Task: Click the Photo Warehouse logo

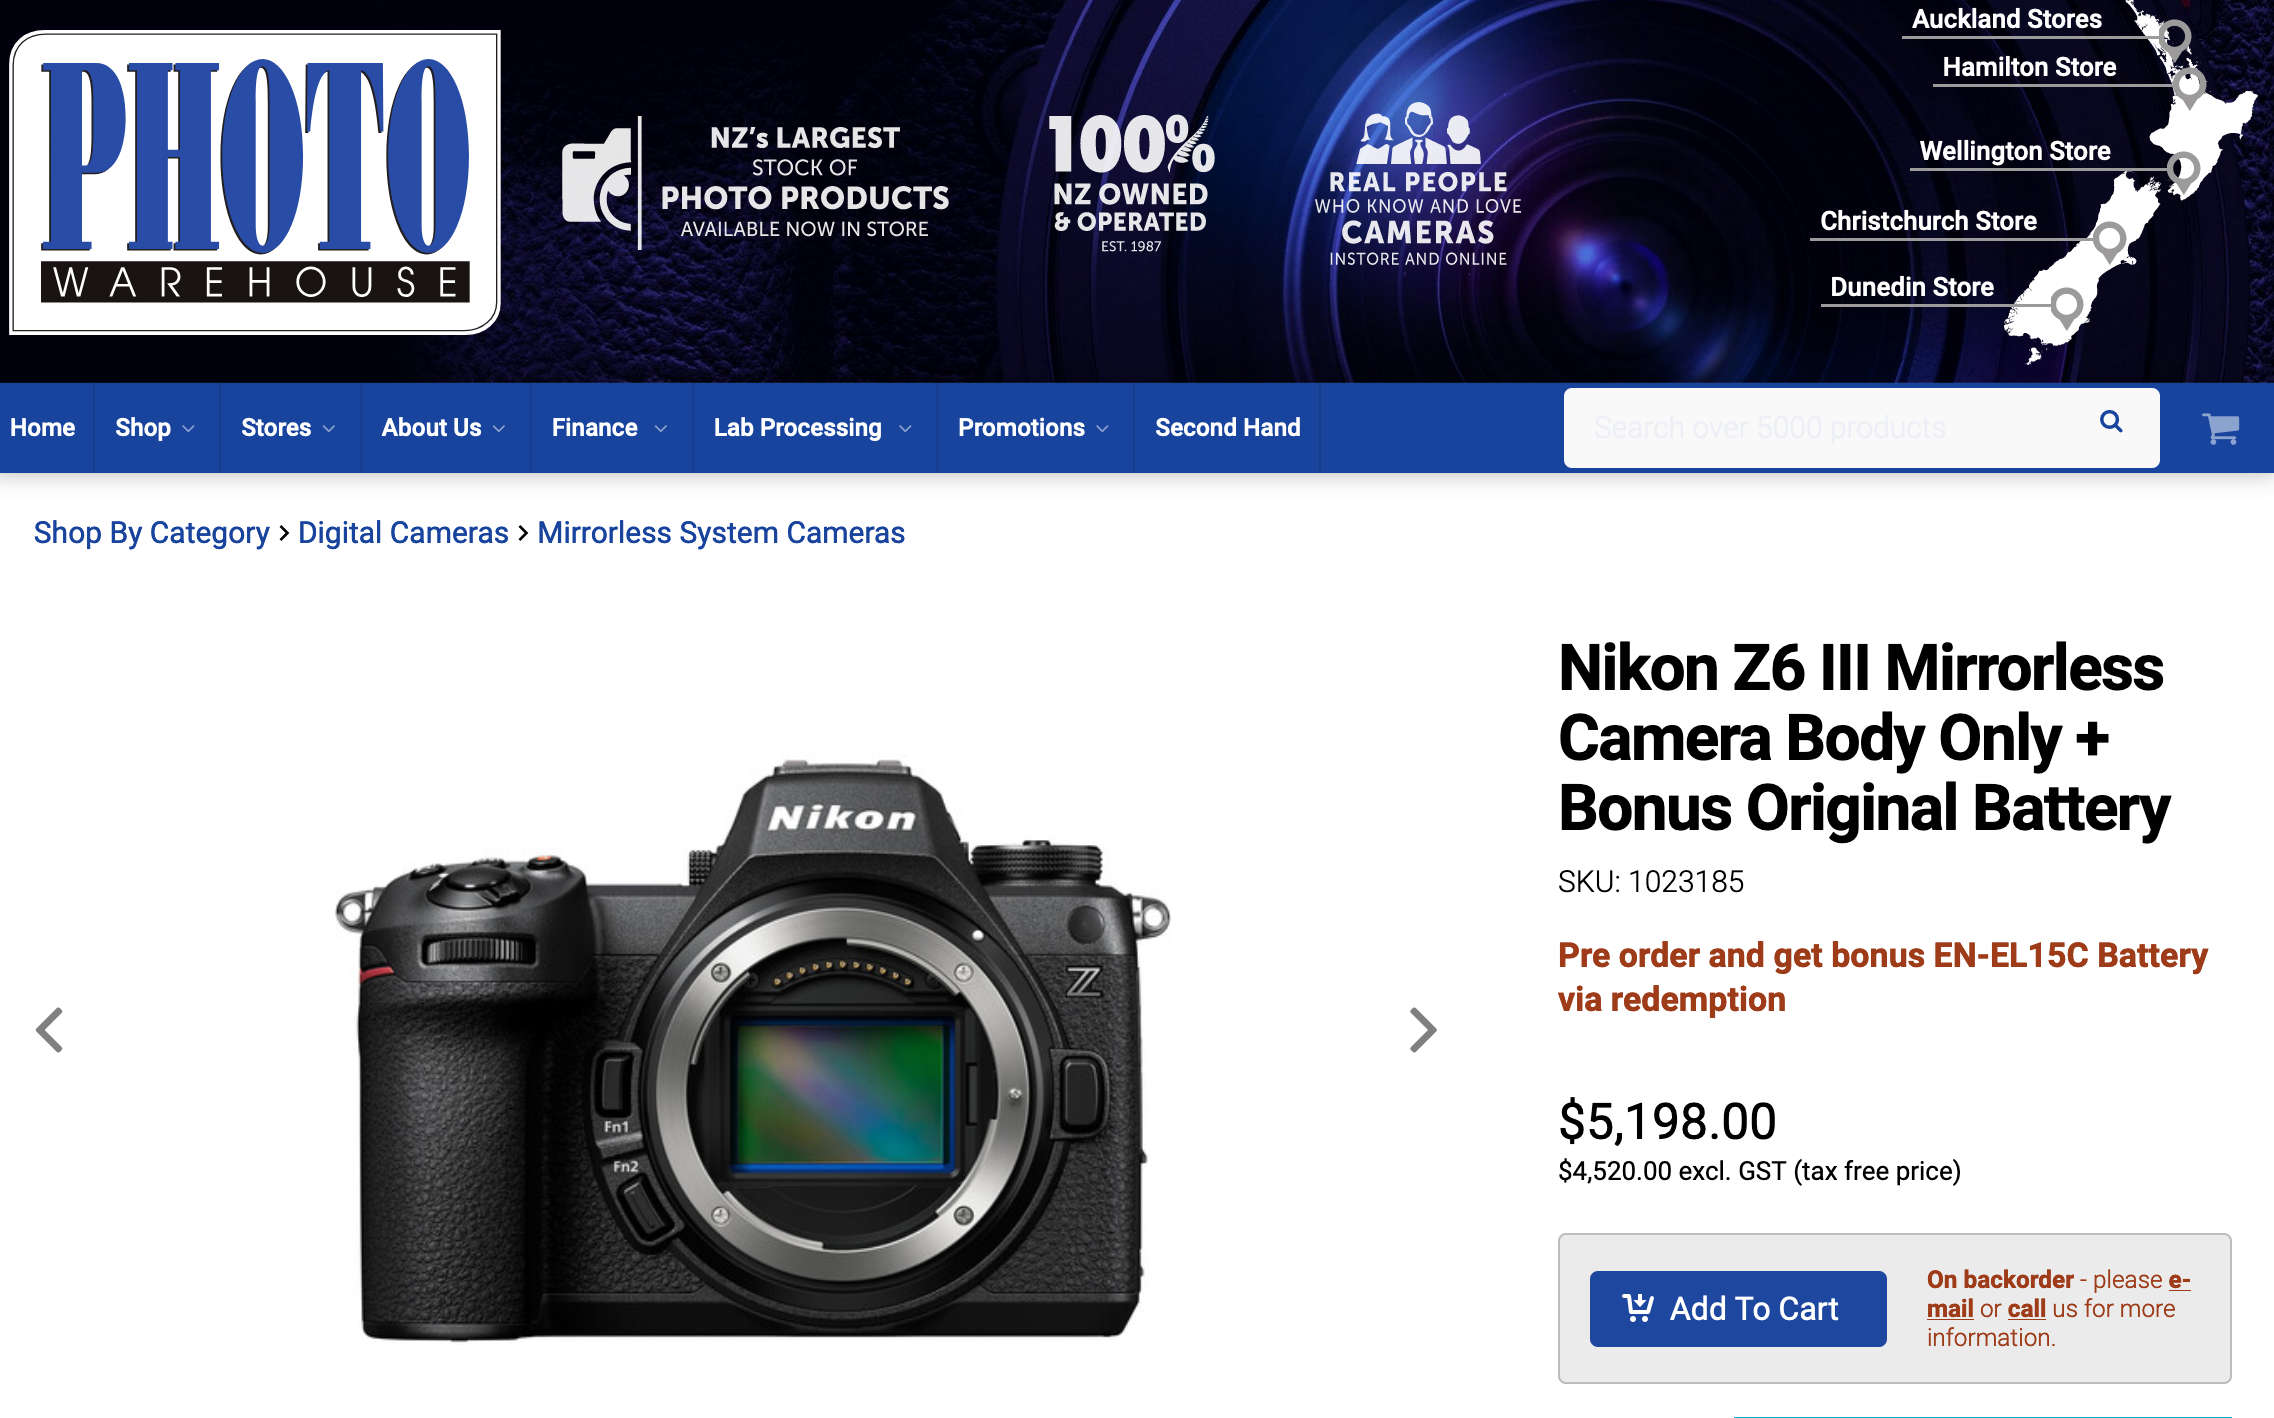Action: 254,182
